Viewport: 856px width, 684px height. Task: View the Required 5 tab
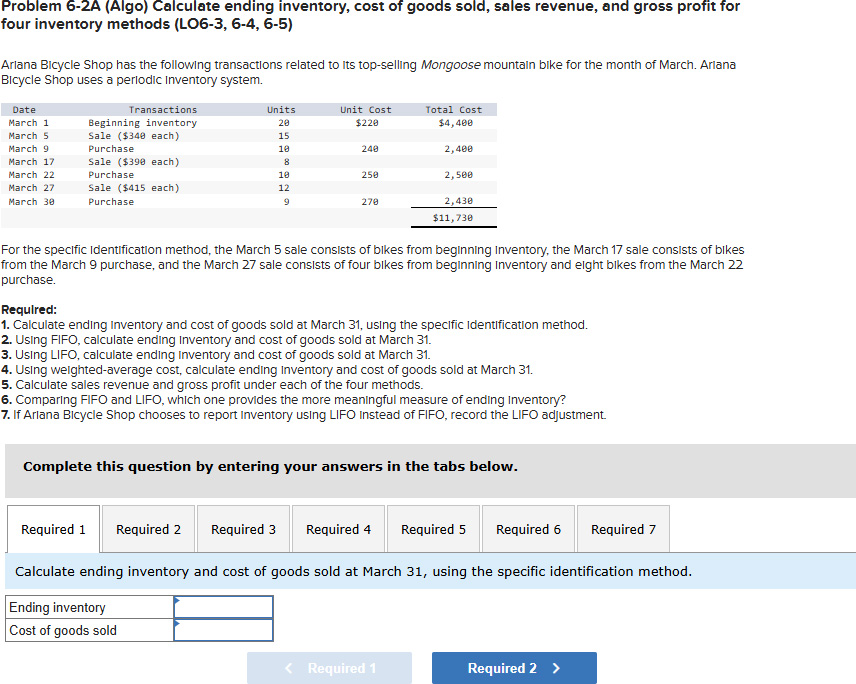coord(433,528)
